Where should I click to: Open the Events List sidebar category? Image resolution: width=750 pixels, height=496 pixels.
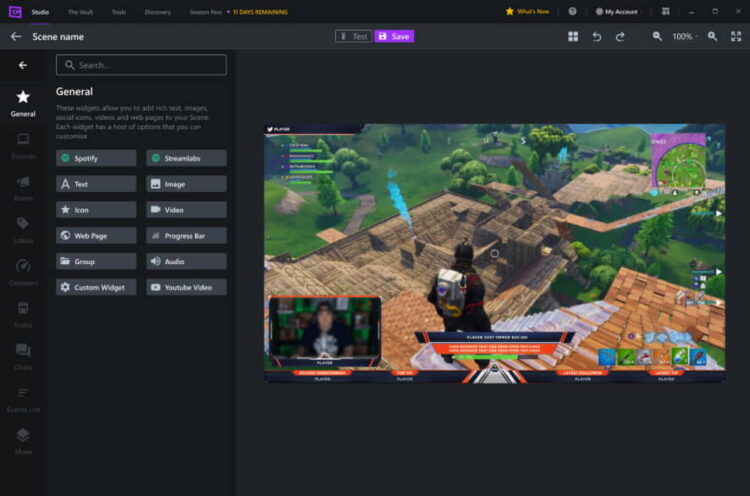pyautogui.click(x=23, y=398)
